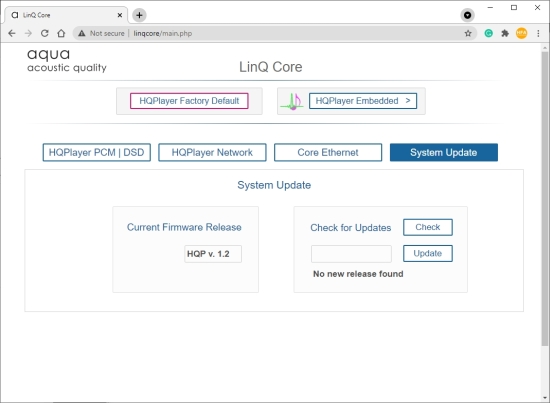
Task: Click the scrollbar down arrow
Action: (545, 398)
